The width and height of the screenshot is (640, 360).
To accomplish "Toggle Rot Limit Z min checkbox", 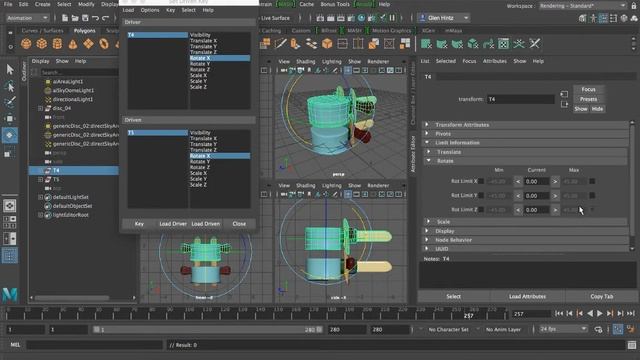I will pyautogui.click(x=481, y=210).
